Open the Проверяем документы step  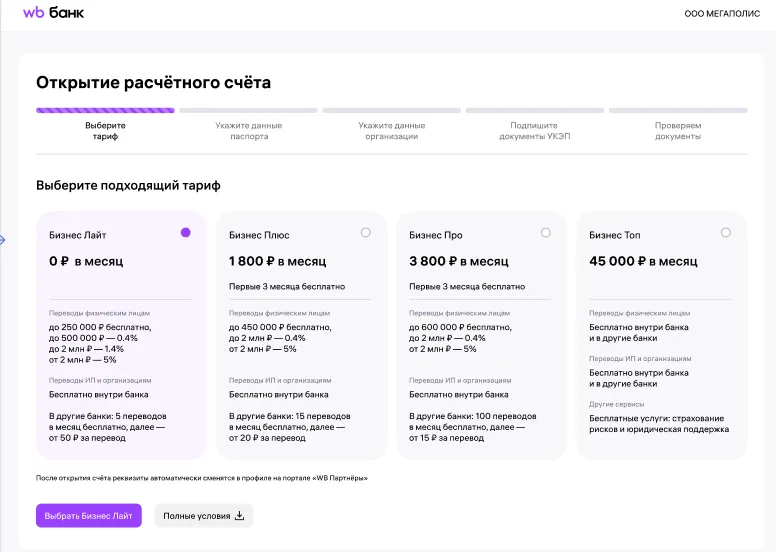coord(678,130)
